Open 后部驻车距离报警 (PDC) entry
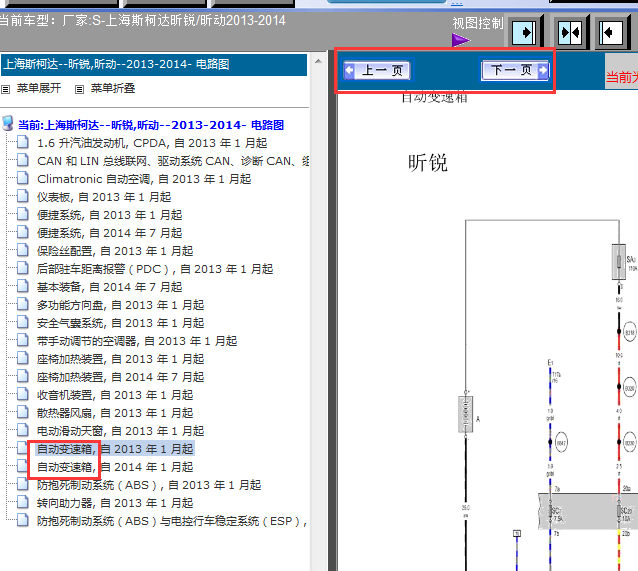638x571 pixels. coord(155,269)
